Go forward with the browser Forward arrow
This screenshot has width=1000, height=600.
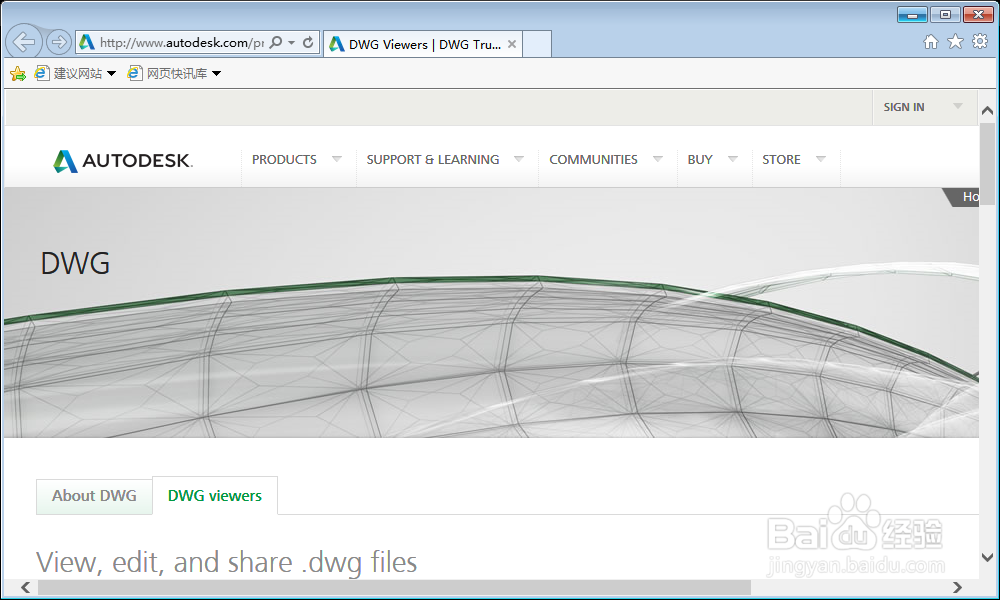[59, 42]
